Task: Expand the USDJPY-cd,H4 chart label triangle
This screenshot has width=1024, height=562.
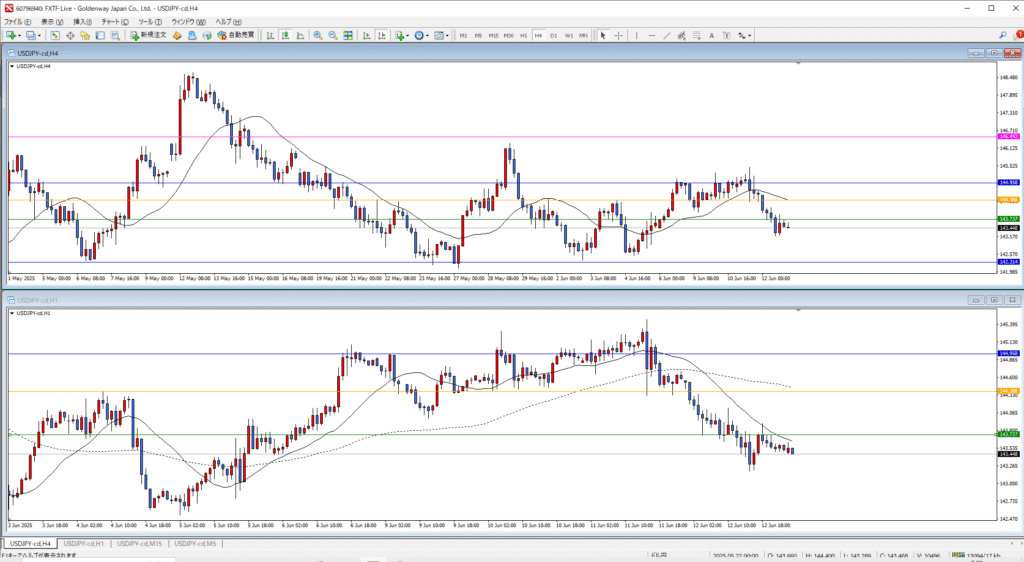Action: [x=12, y=66]
